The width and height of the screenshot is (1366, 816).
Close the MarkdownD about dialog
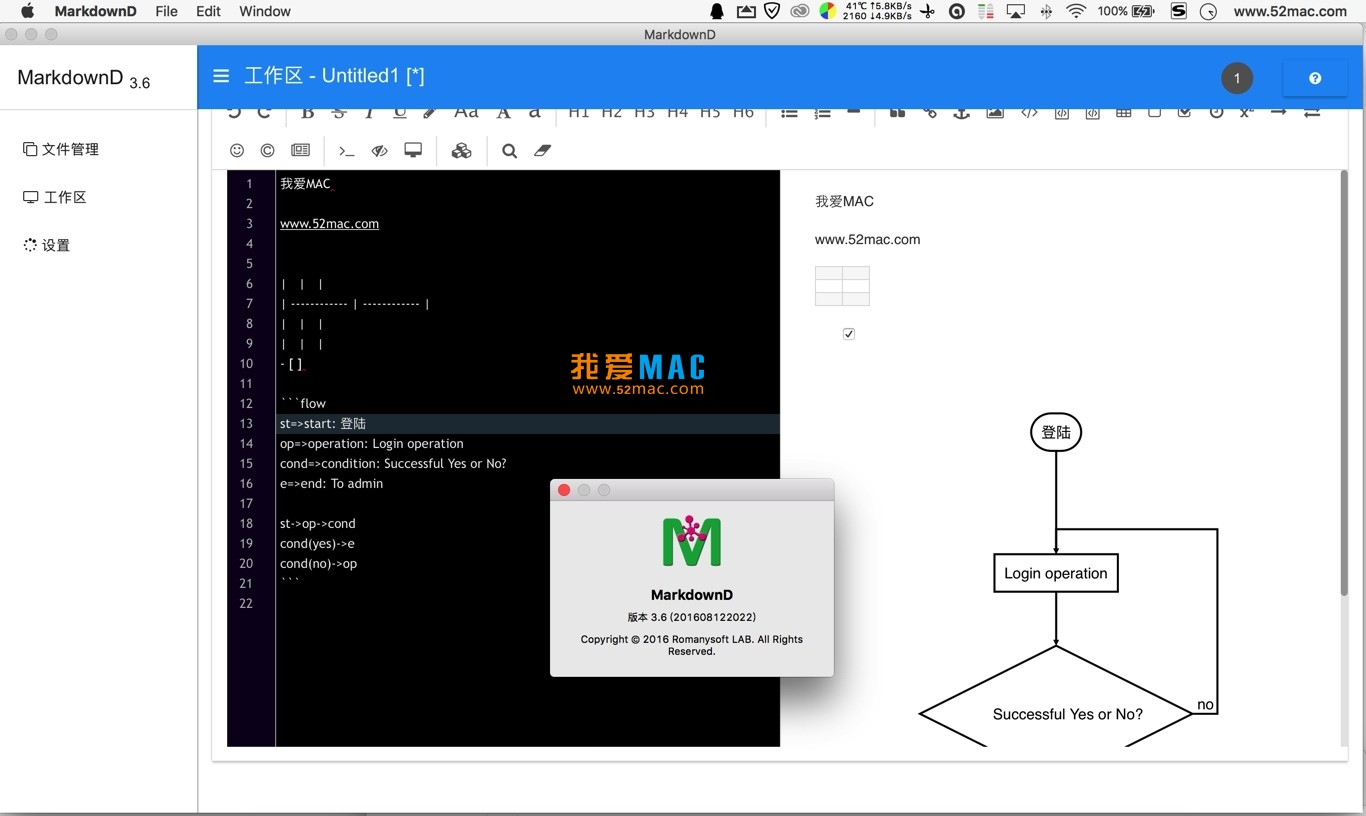point(564,490)
